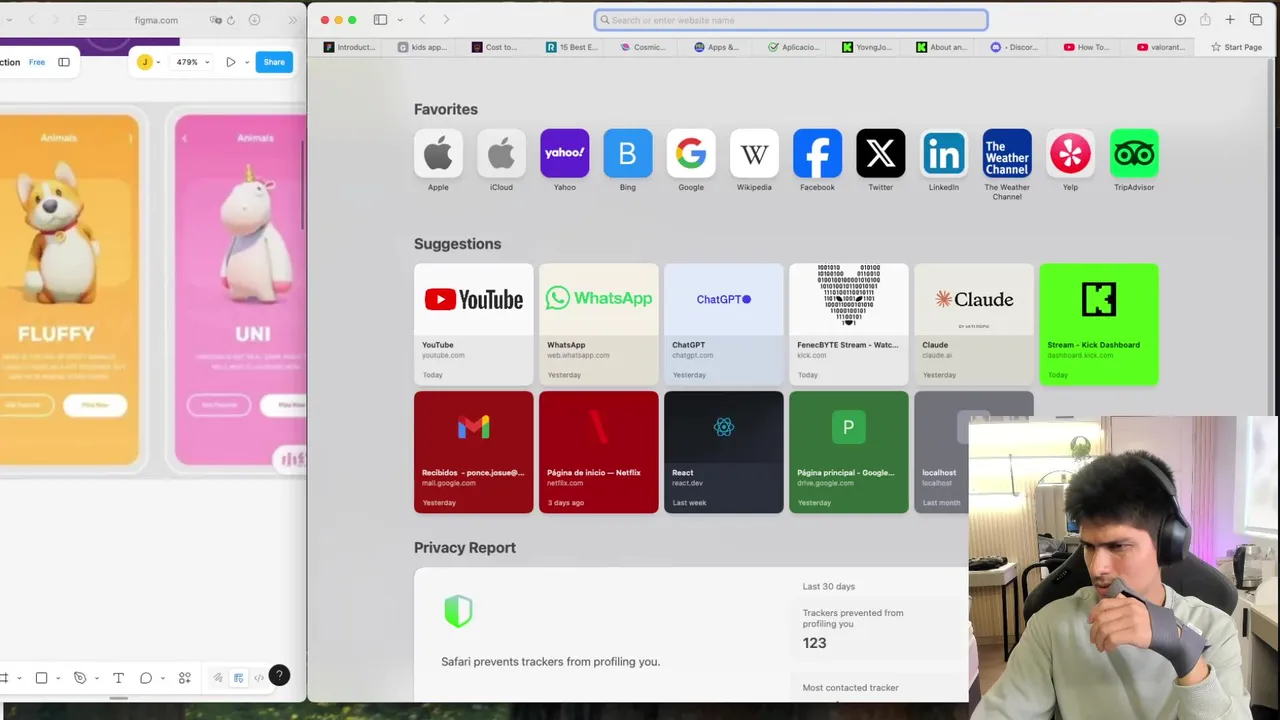Expand the Comment tools dropdown arrow
1280x720 pixels.
point(162,678)
